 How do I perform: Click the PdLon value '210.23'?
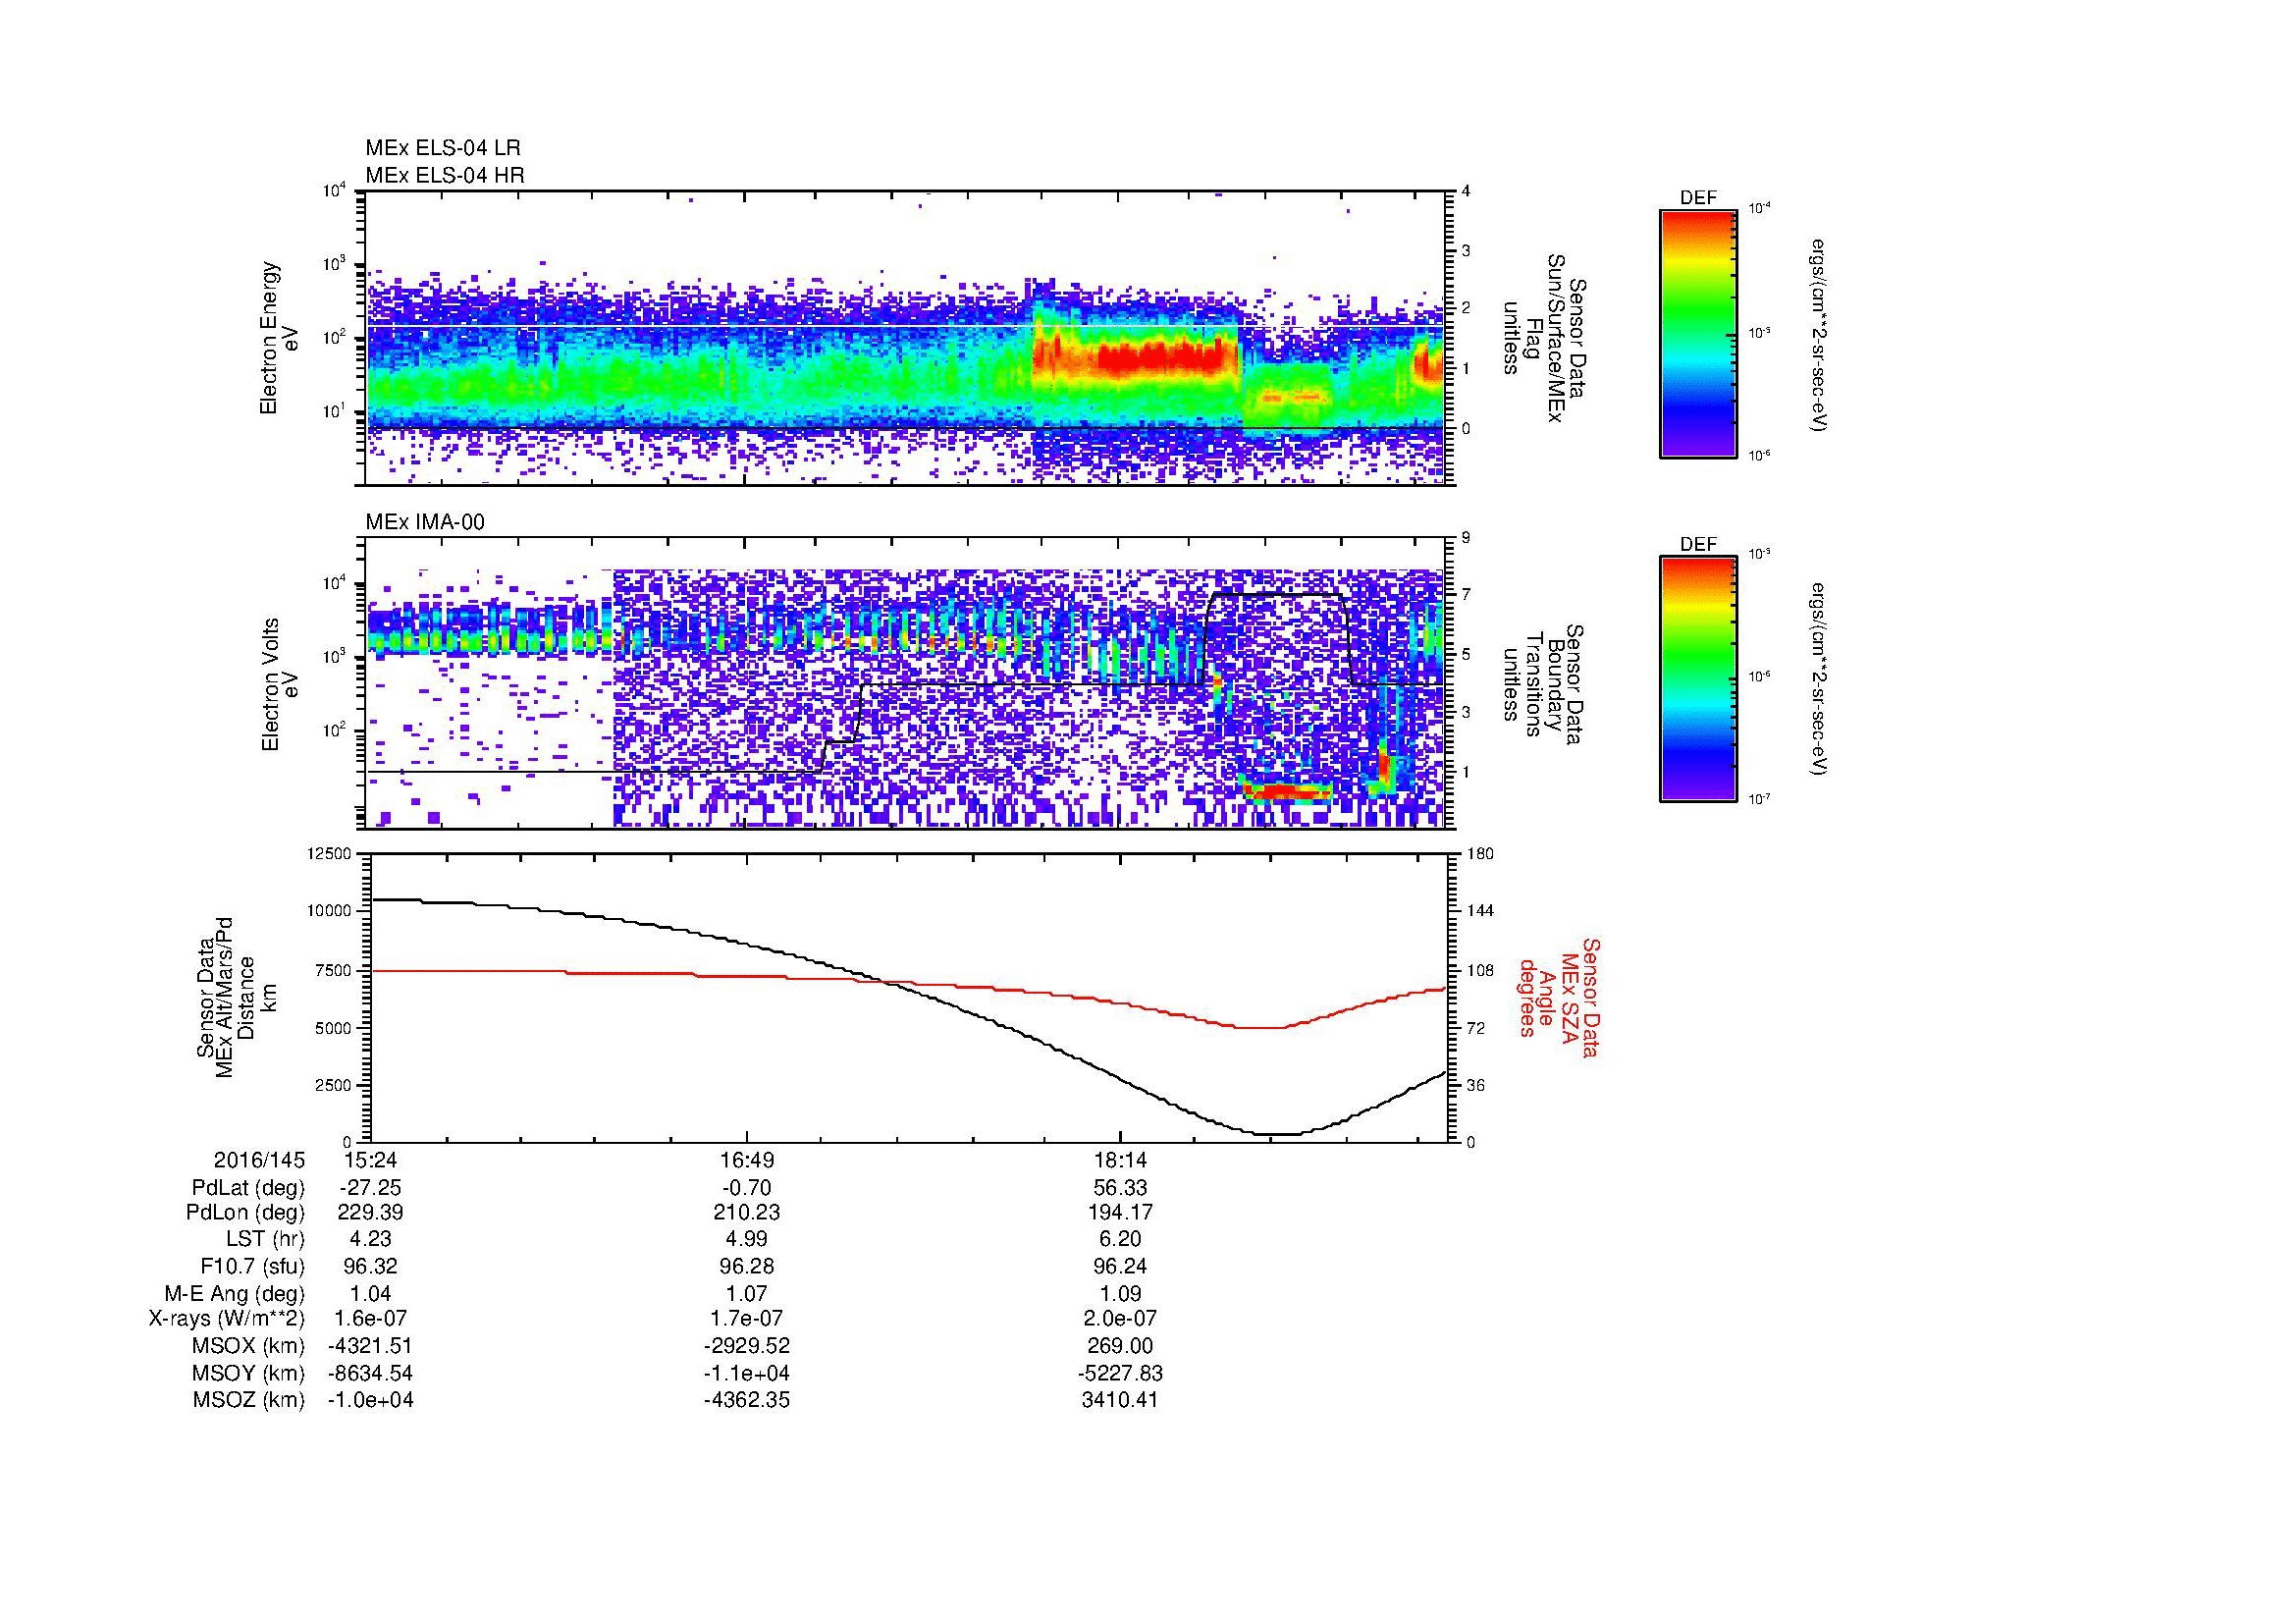tap(746, 1213)
